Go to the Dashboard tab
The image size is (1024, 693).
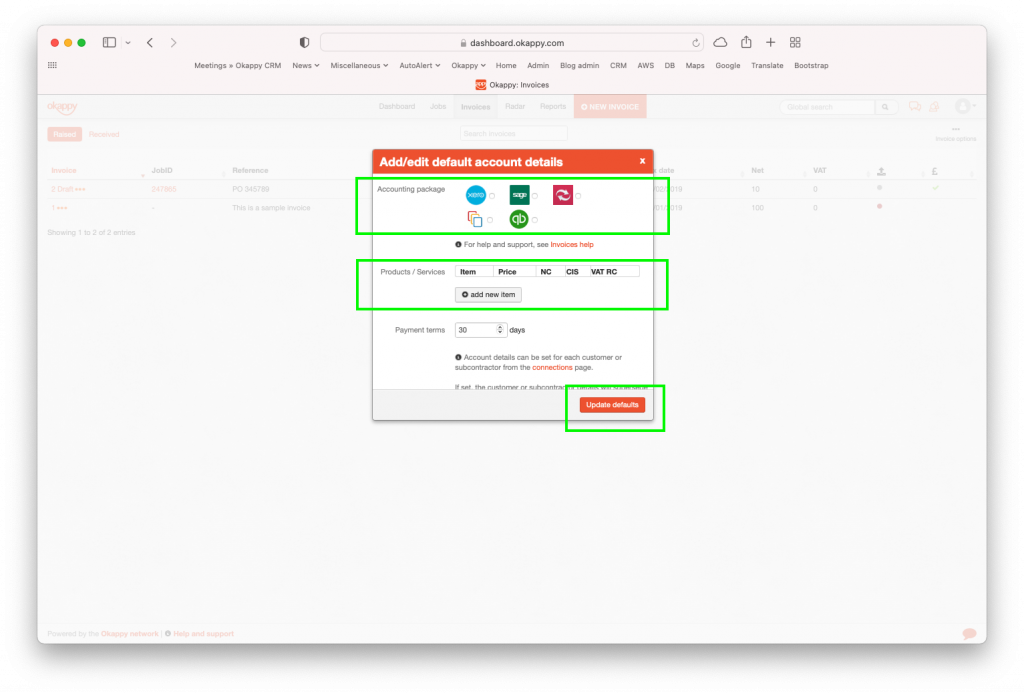(x=397, y=106)
